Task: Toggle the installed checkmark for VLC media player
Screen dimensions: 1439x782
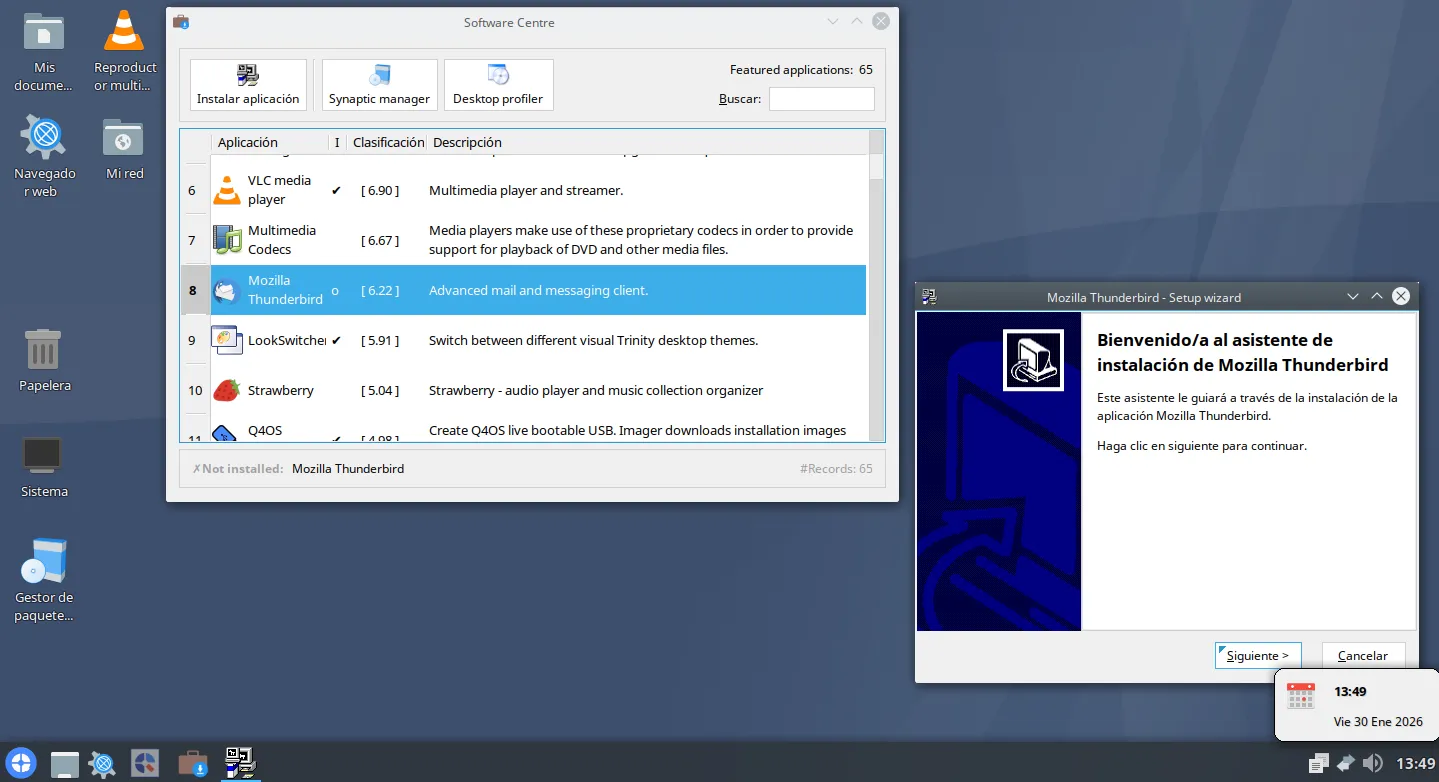Action: tap(336, 190)
